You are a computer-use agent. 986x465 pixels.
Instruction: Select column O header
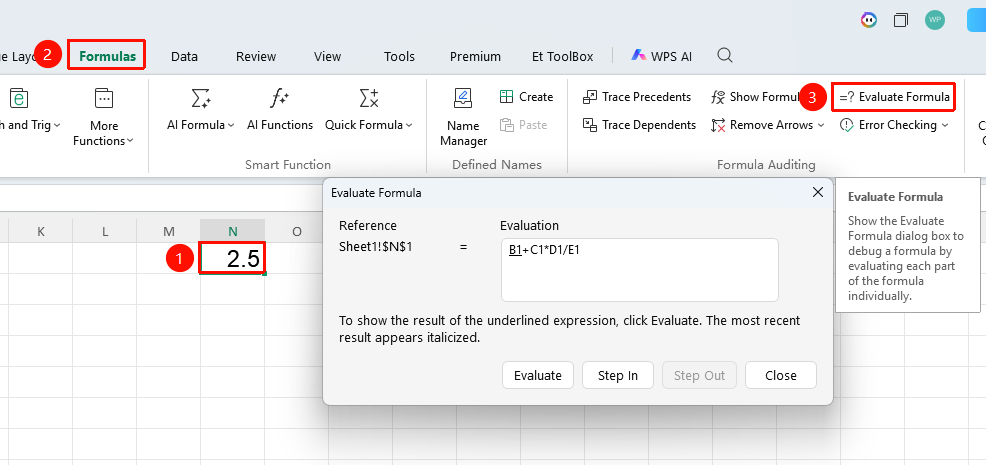pos(297,231)
